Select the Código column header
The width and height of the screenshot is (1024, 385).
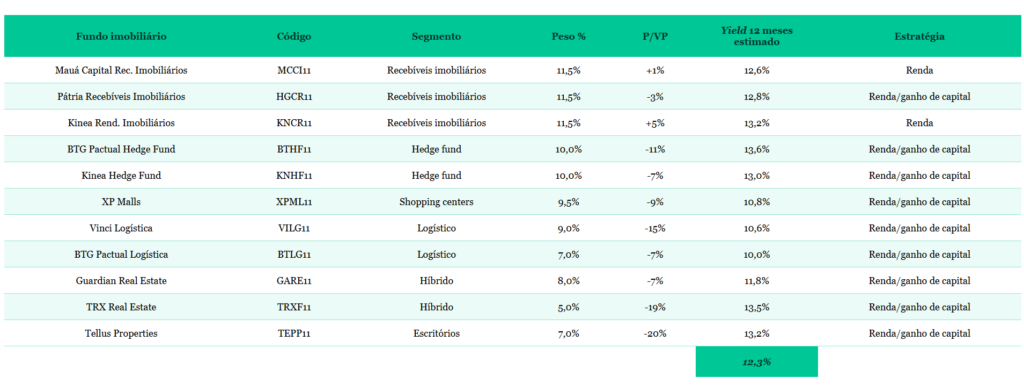point(294,37)
